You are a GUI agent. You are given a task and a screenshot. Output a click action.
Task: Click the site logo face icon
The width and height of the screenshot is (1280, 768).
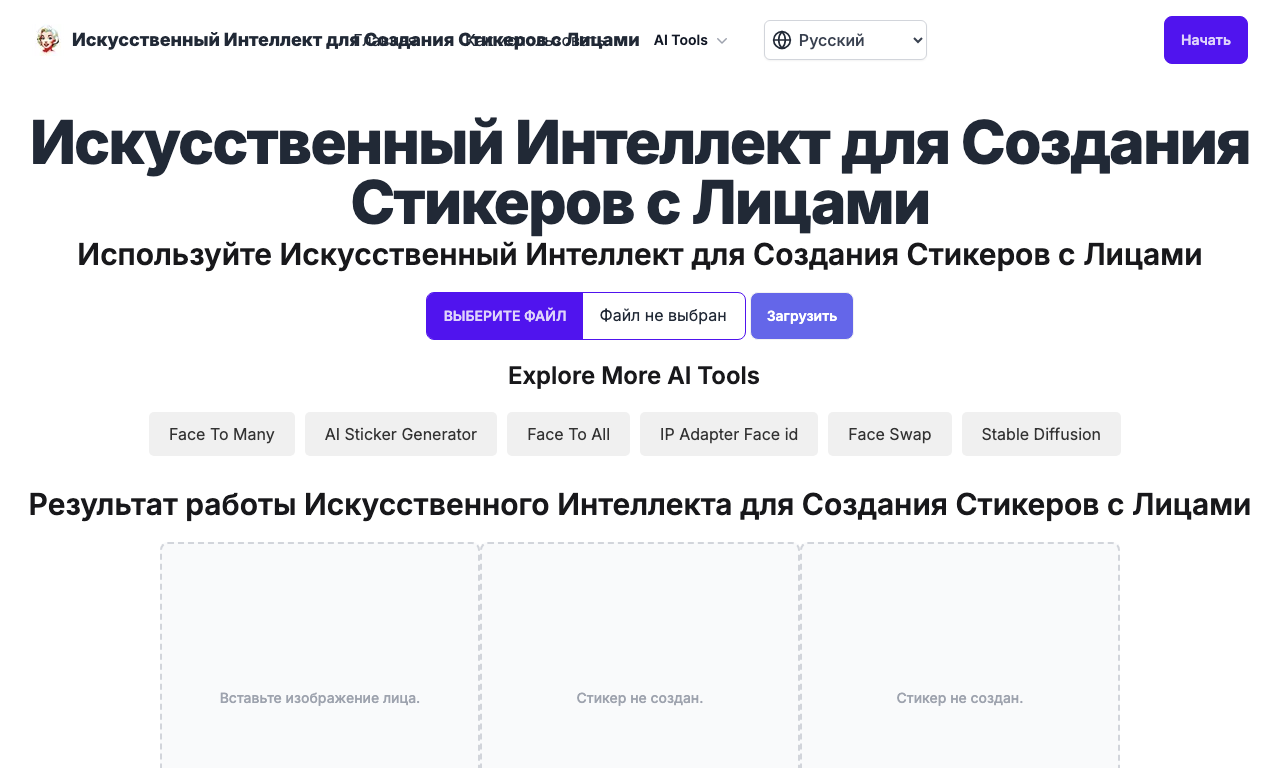47,40
